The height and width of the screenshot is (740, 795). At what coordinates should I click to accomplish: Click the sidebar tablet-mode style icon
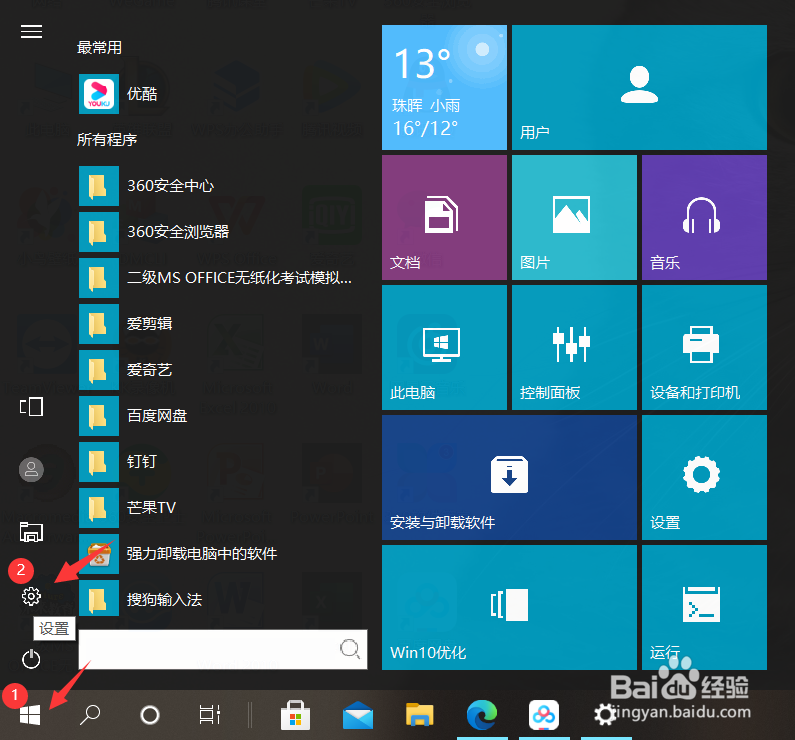(x=31, y=406)
